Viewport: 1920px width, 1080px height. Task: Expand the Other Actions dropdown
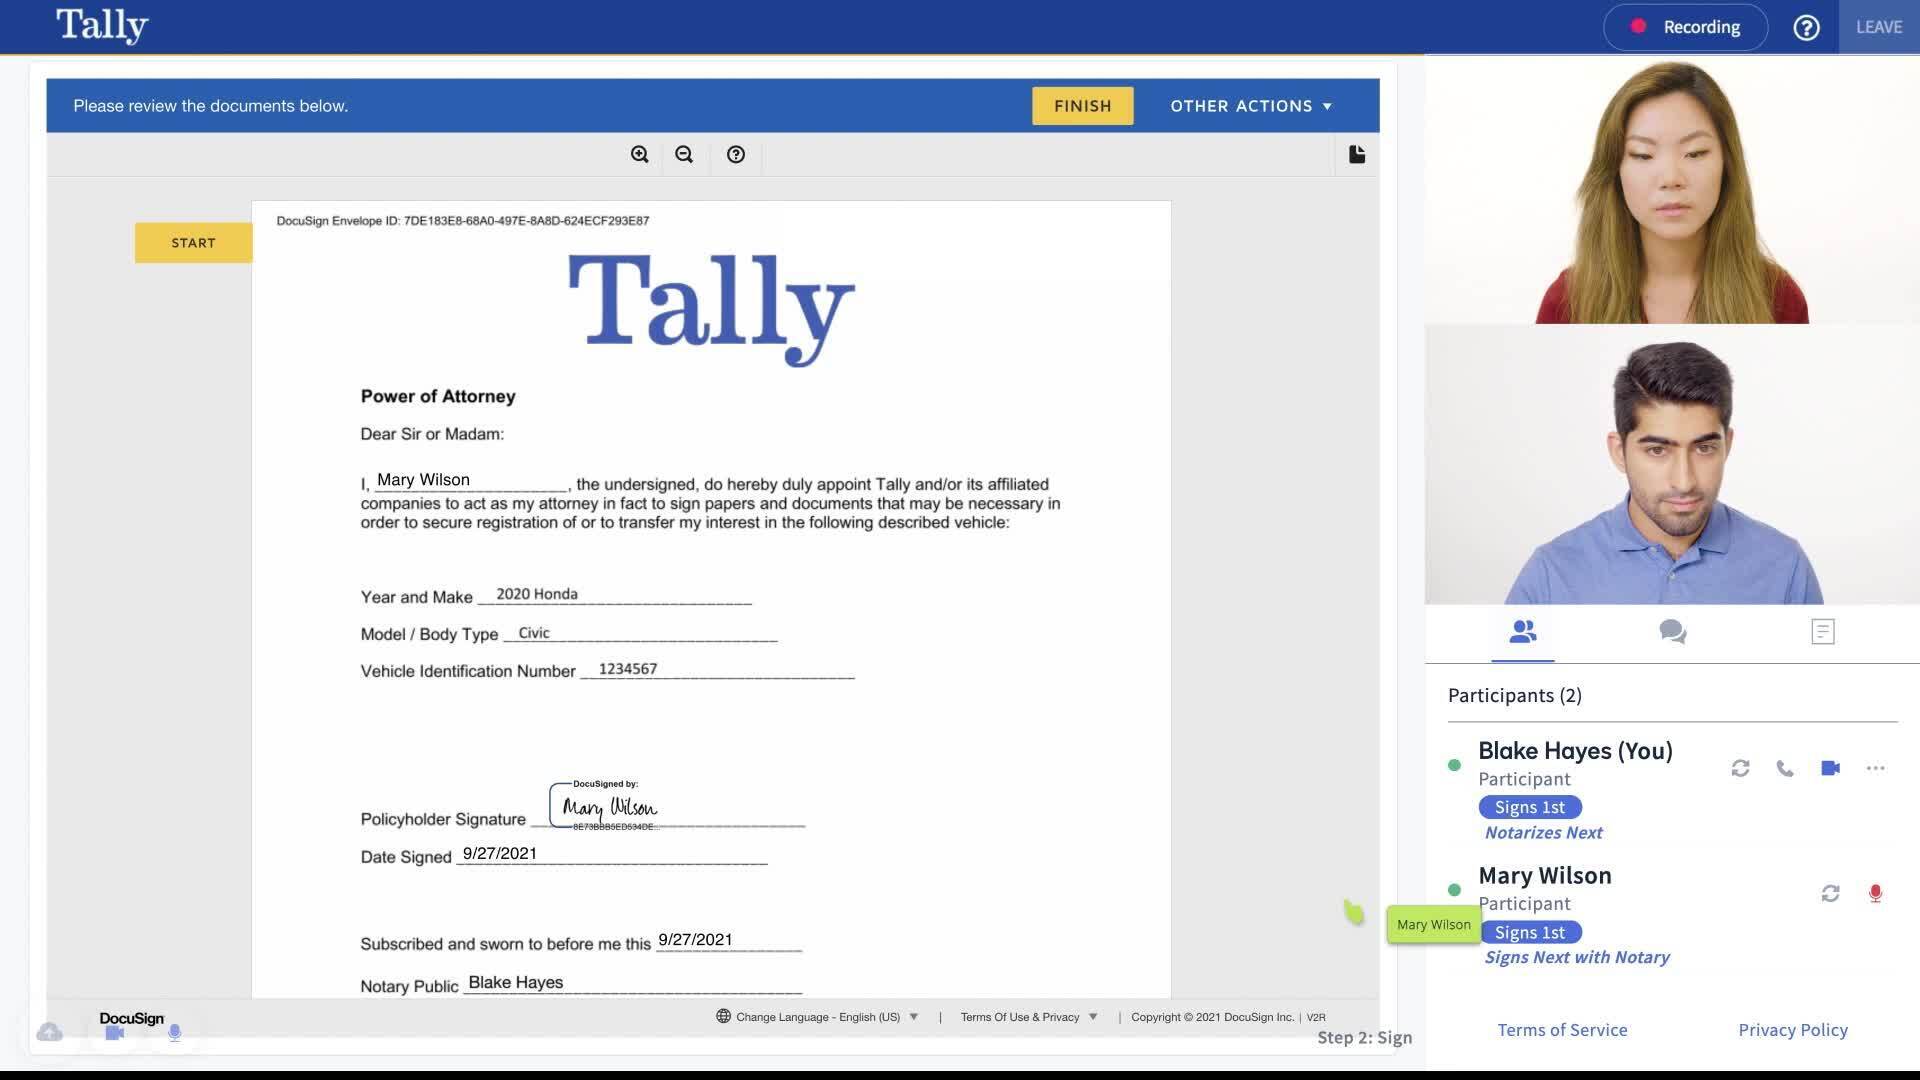point(1251,106)
